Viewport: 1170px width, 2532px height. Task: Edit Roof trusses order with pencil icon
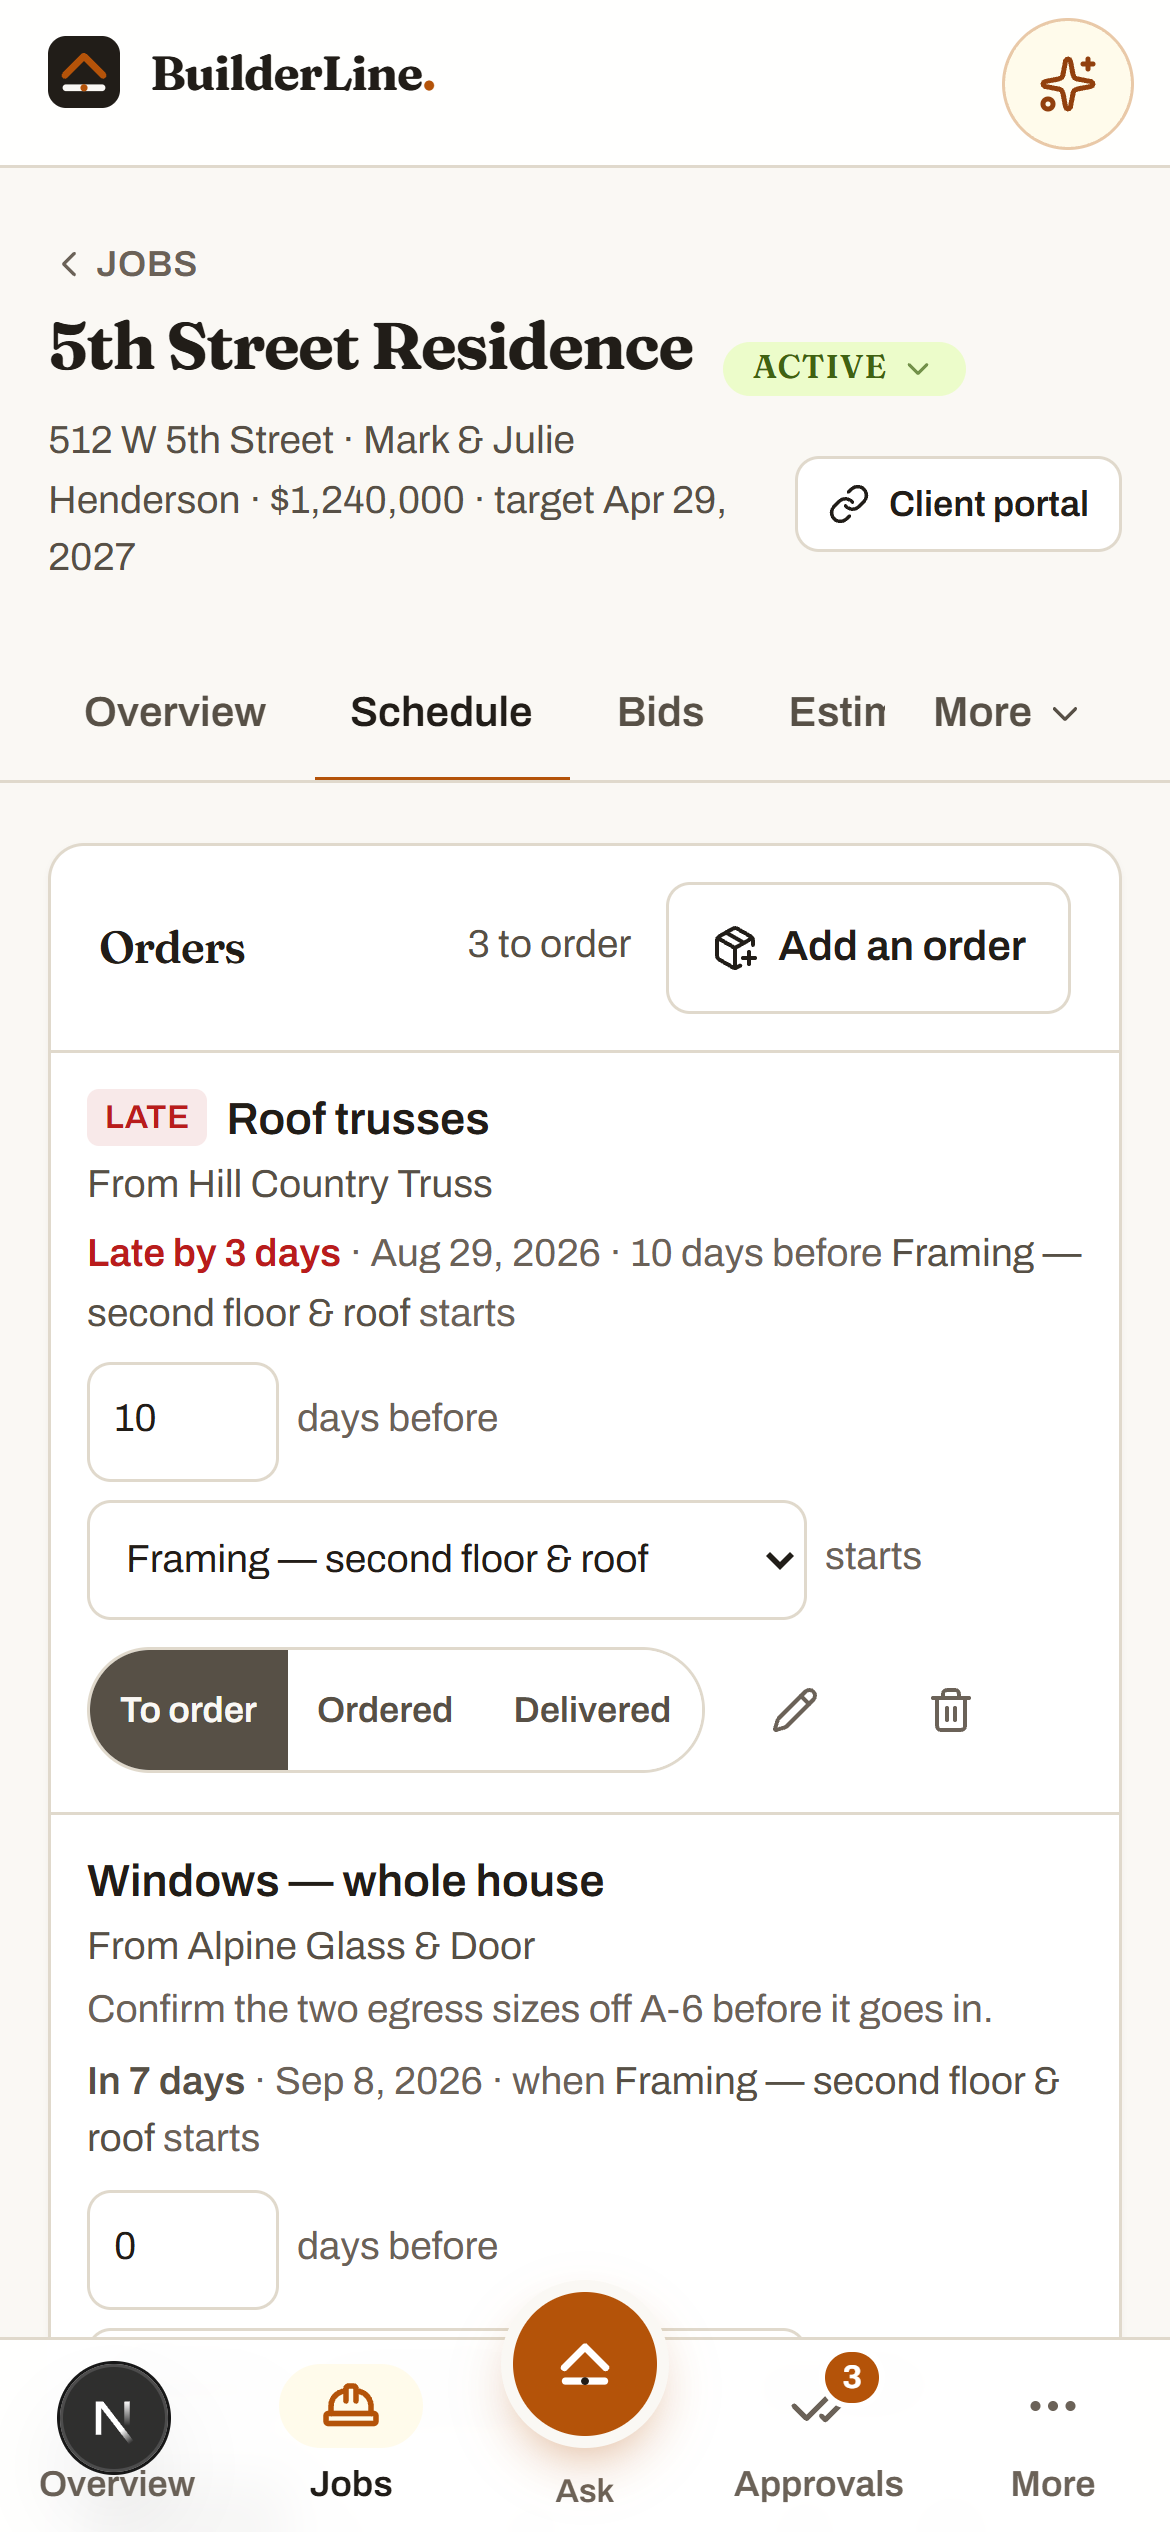[x=795, y=1710]
